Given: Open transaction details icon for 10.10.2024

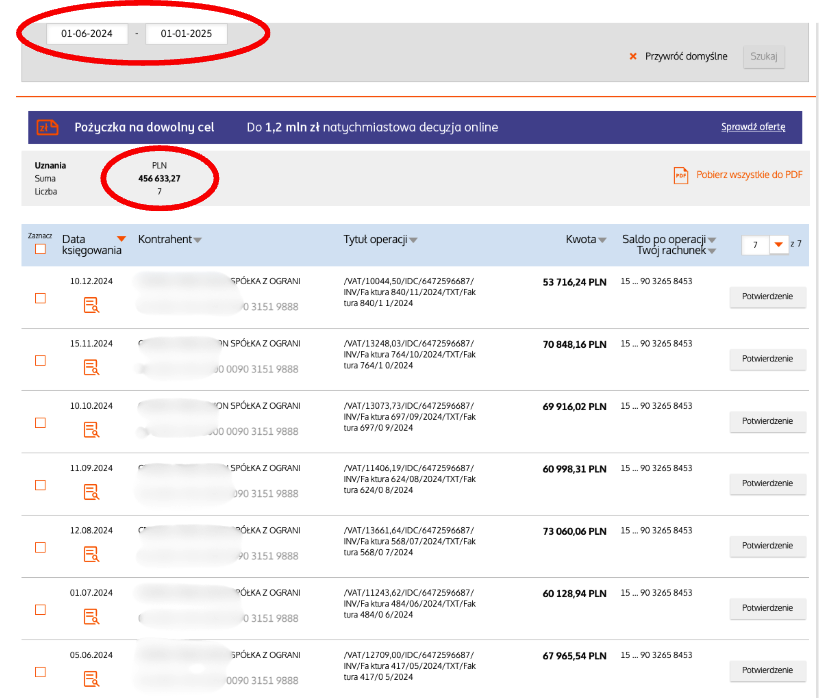Looking at the screenshot, I should point(91,429).
